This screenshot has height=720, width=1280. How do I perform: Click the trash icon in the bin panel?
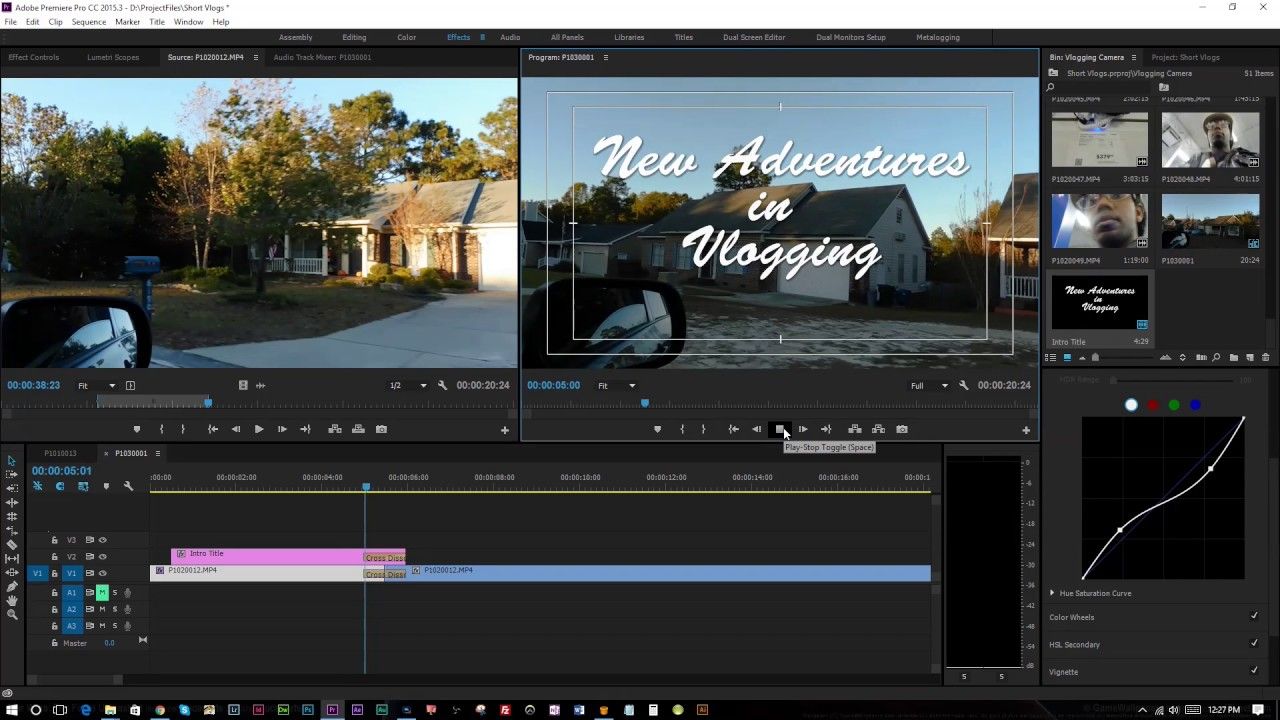click(1265, 358)
